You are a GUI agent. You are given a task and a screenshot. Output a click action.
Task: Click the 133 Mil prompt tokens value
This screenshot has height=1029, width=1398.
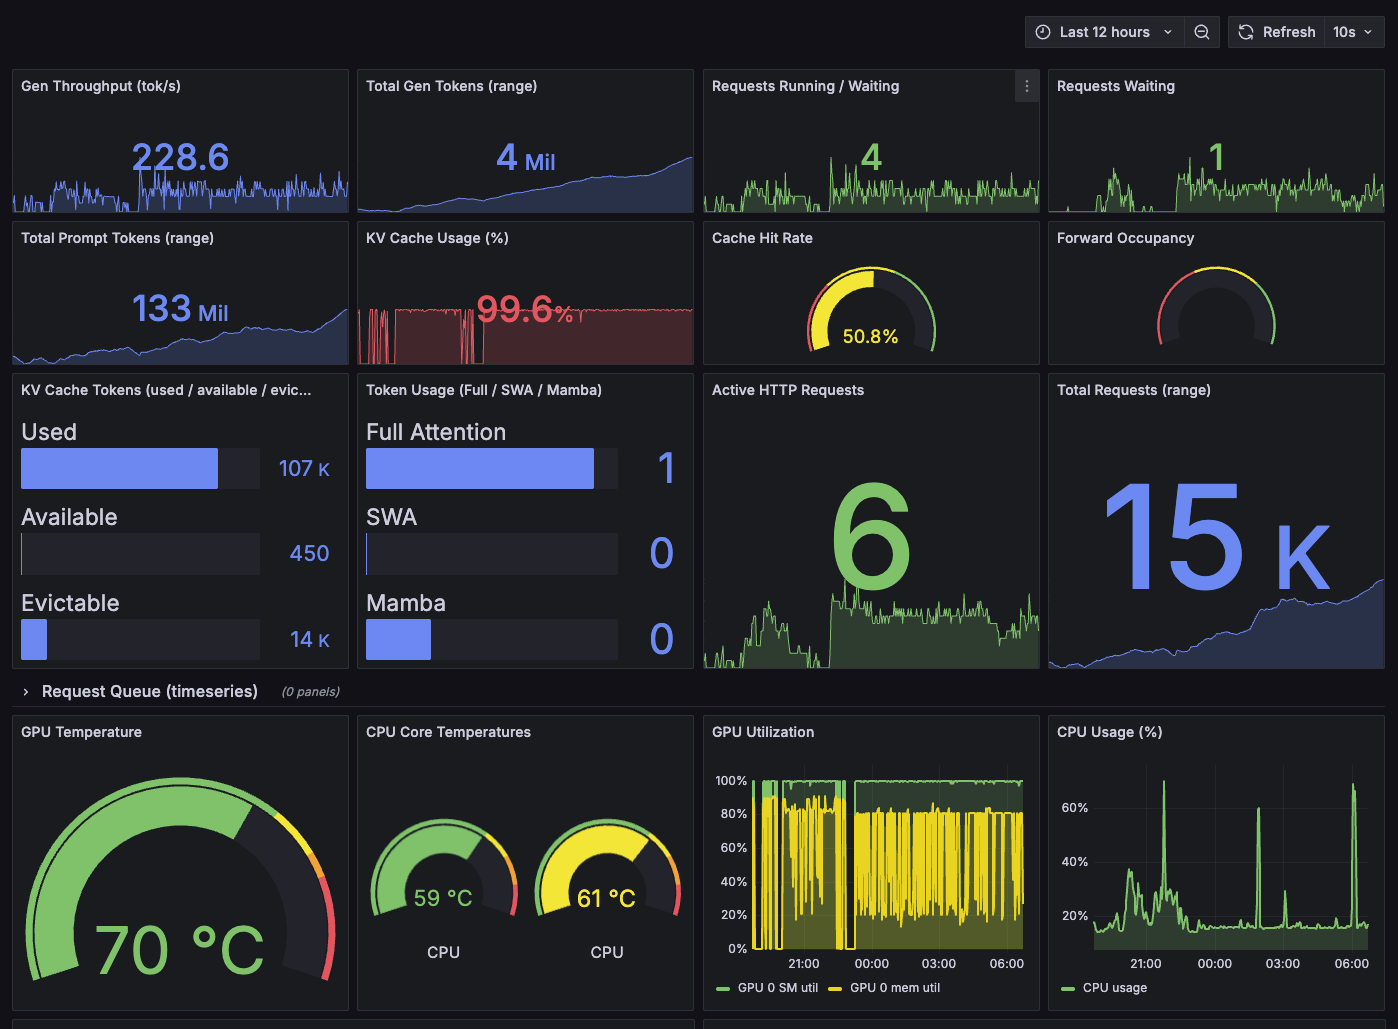click(x=180, y=309)
